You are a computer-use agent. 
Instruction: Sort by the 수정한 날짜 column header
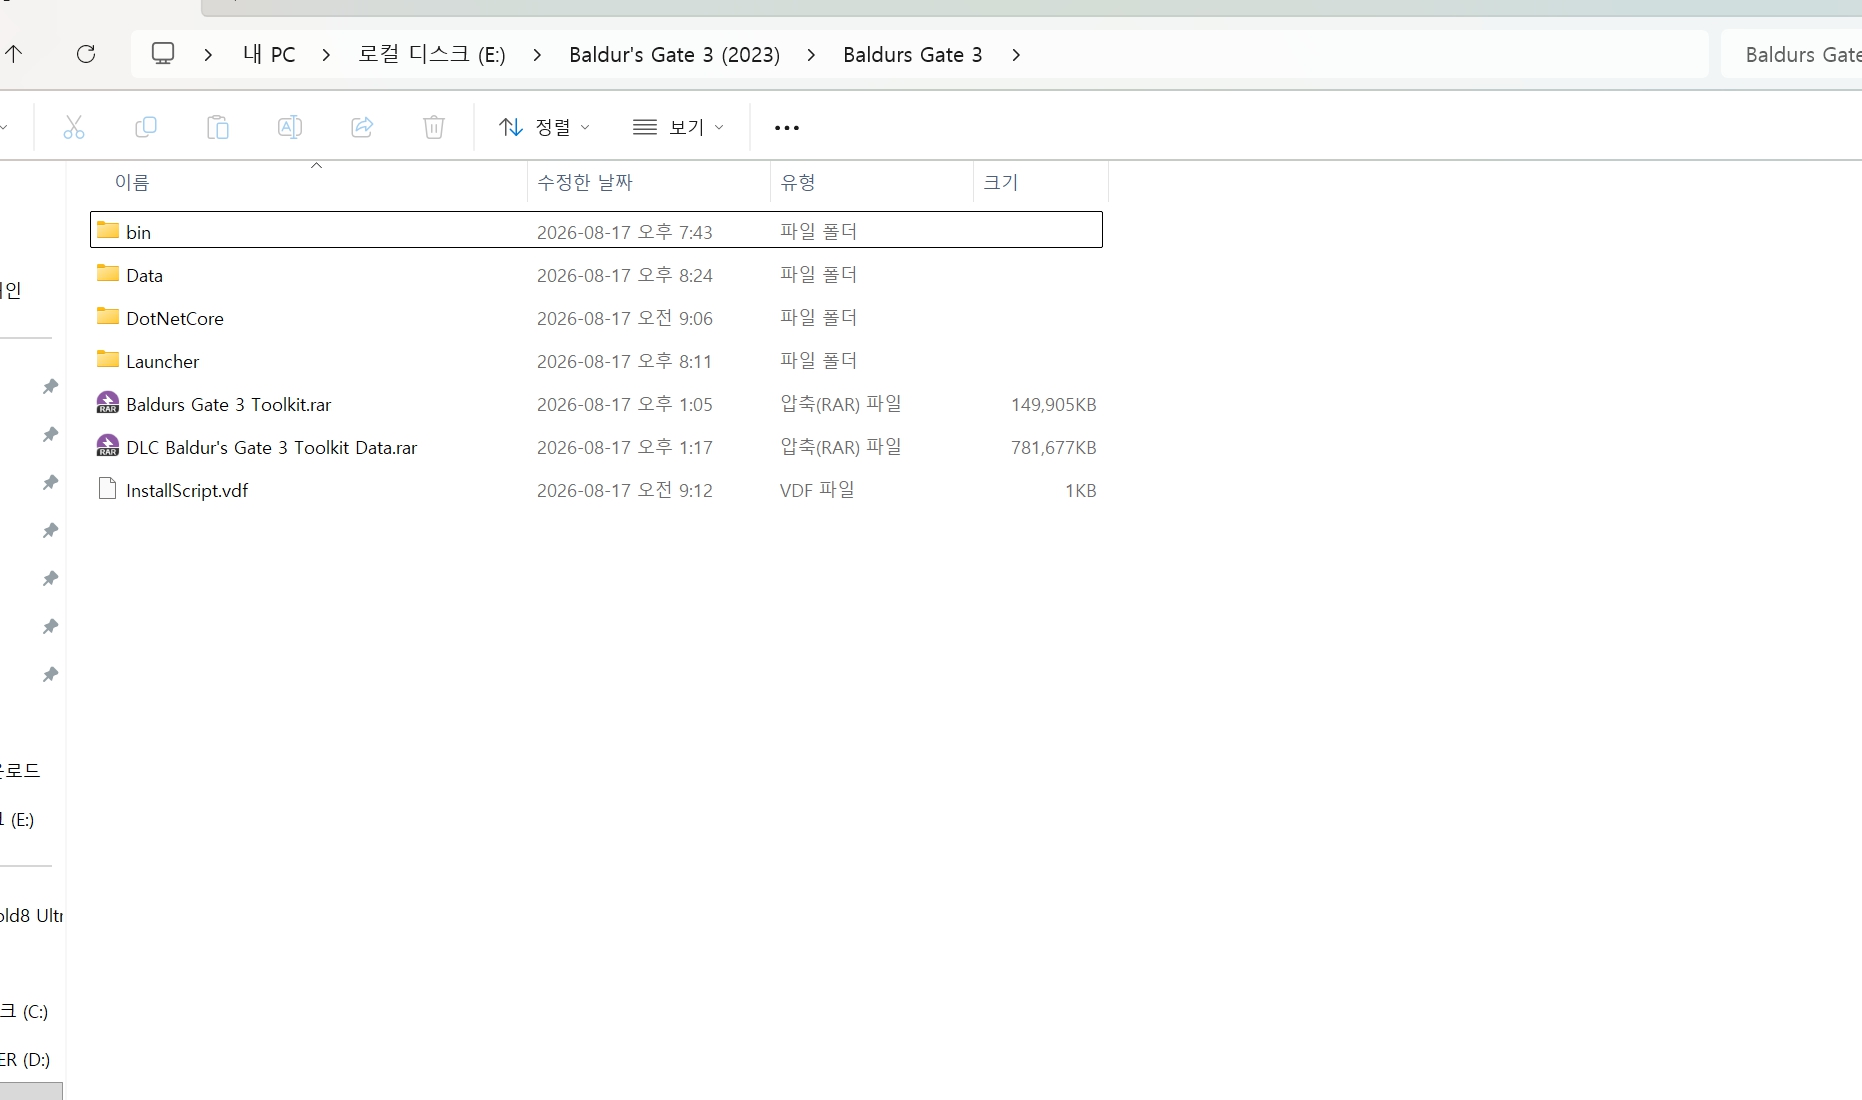[x=585, y=182]
